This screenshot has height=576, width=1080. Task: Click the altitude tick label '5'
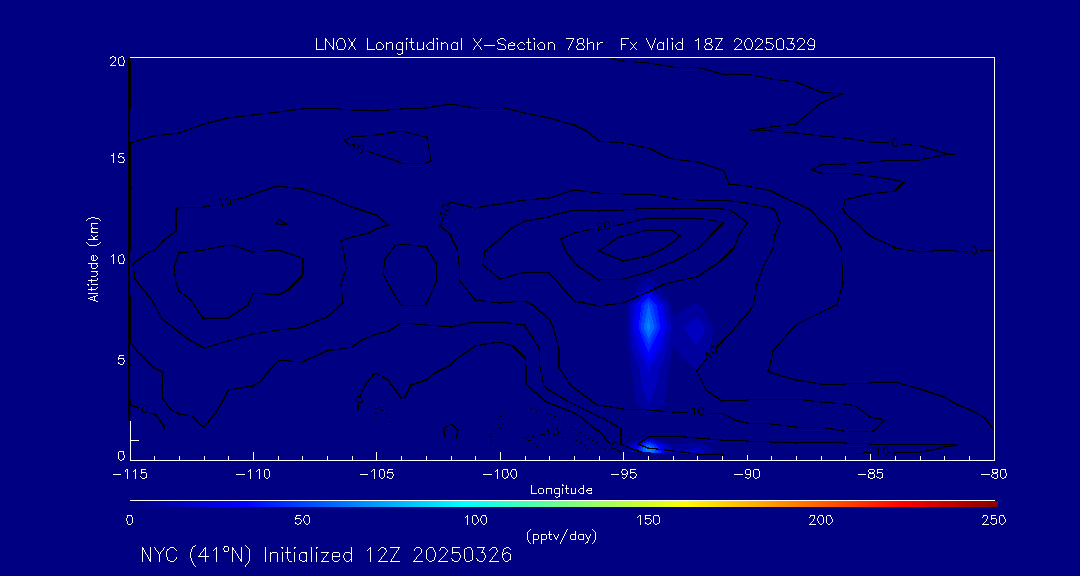120,360
